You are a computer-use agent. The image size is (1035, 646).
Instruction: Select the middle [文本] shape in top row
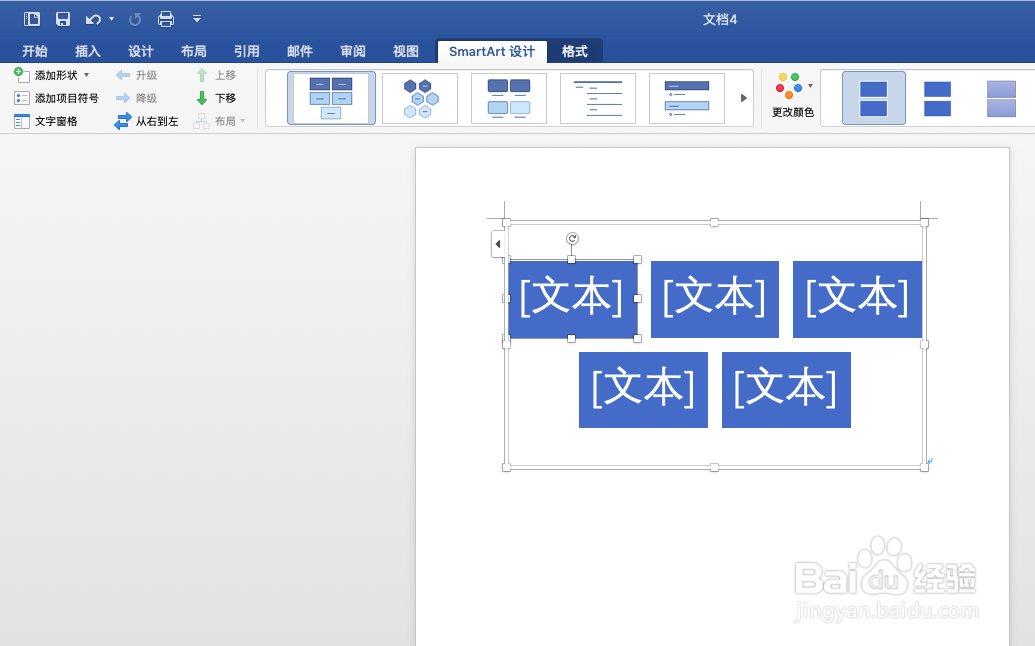coord(715,299)
